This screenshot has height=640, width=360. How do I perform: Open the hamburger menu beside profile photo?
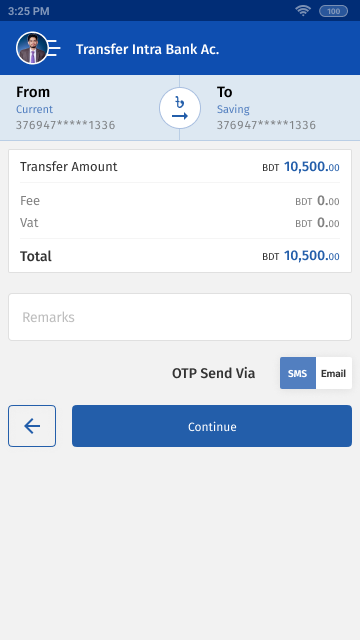(x=55, y=48)
